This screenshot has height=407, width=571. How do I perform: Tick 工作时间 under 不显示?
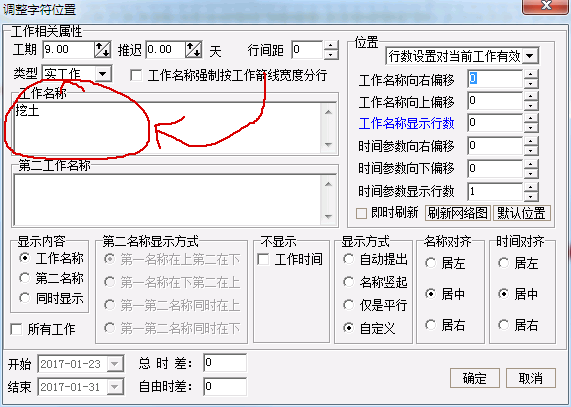(263, 259)
